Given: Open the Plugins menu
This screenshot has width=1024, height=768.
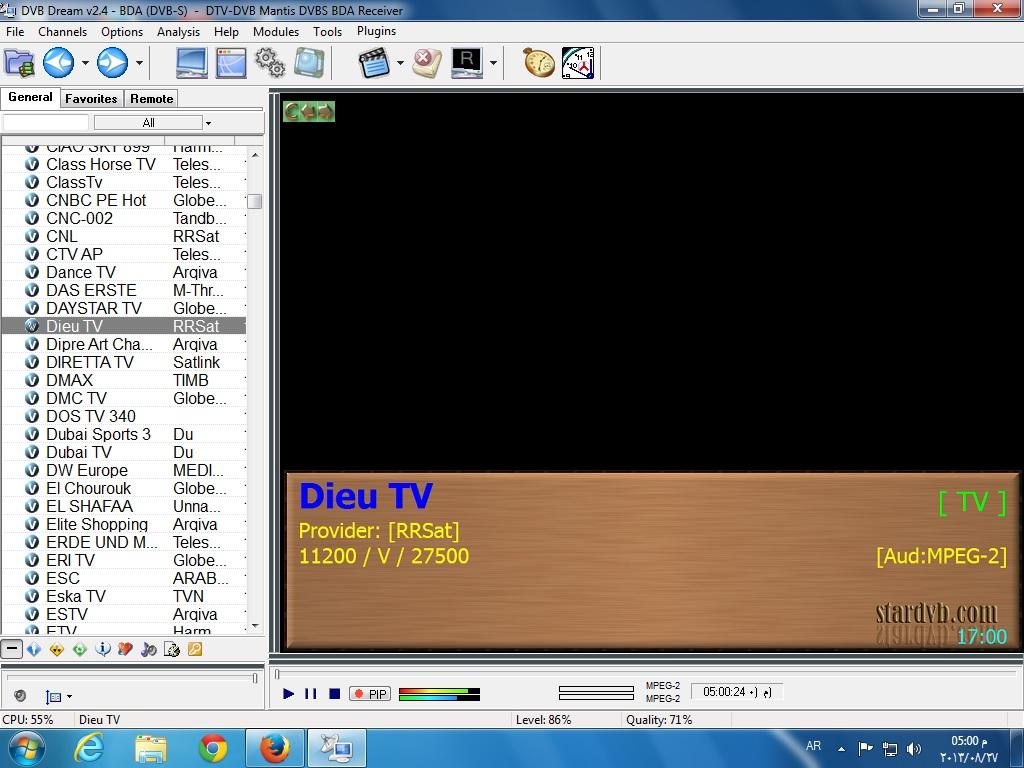Looking at the screenshot, I should [x=376, y=31].
